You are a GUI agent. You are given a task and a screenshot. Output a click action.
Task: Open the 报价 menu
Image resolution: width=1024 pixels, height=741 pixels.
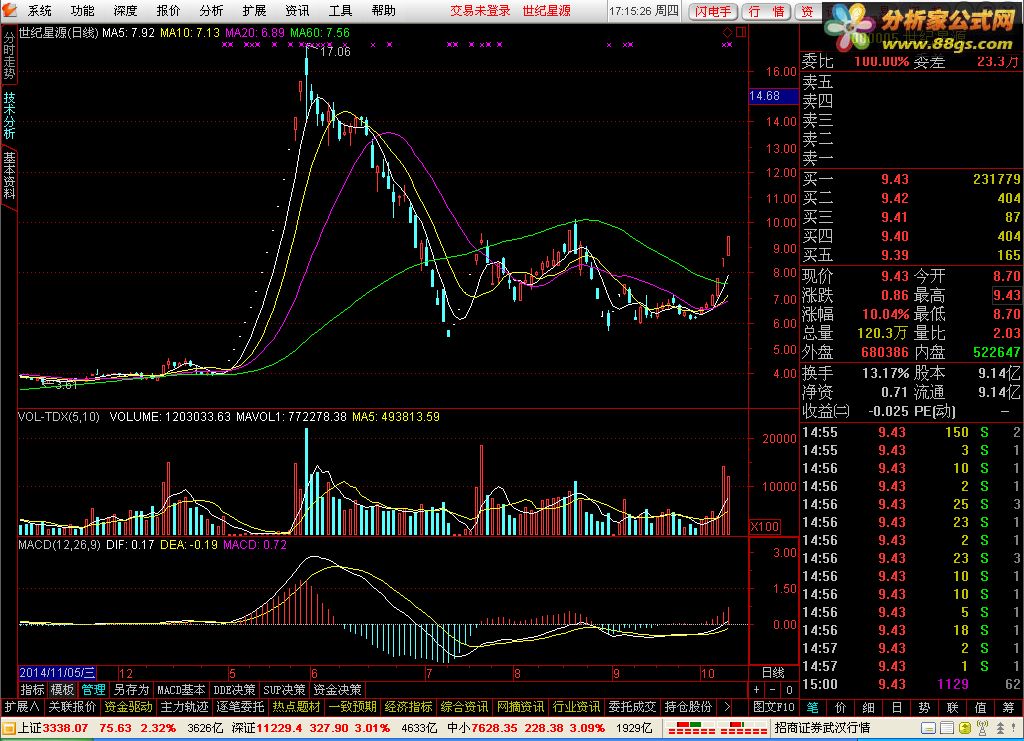168,10
